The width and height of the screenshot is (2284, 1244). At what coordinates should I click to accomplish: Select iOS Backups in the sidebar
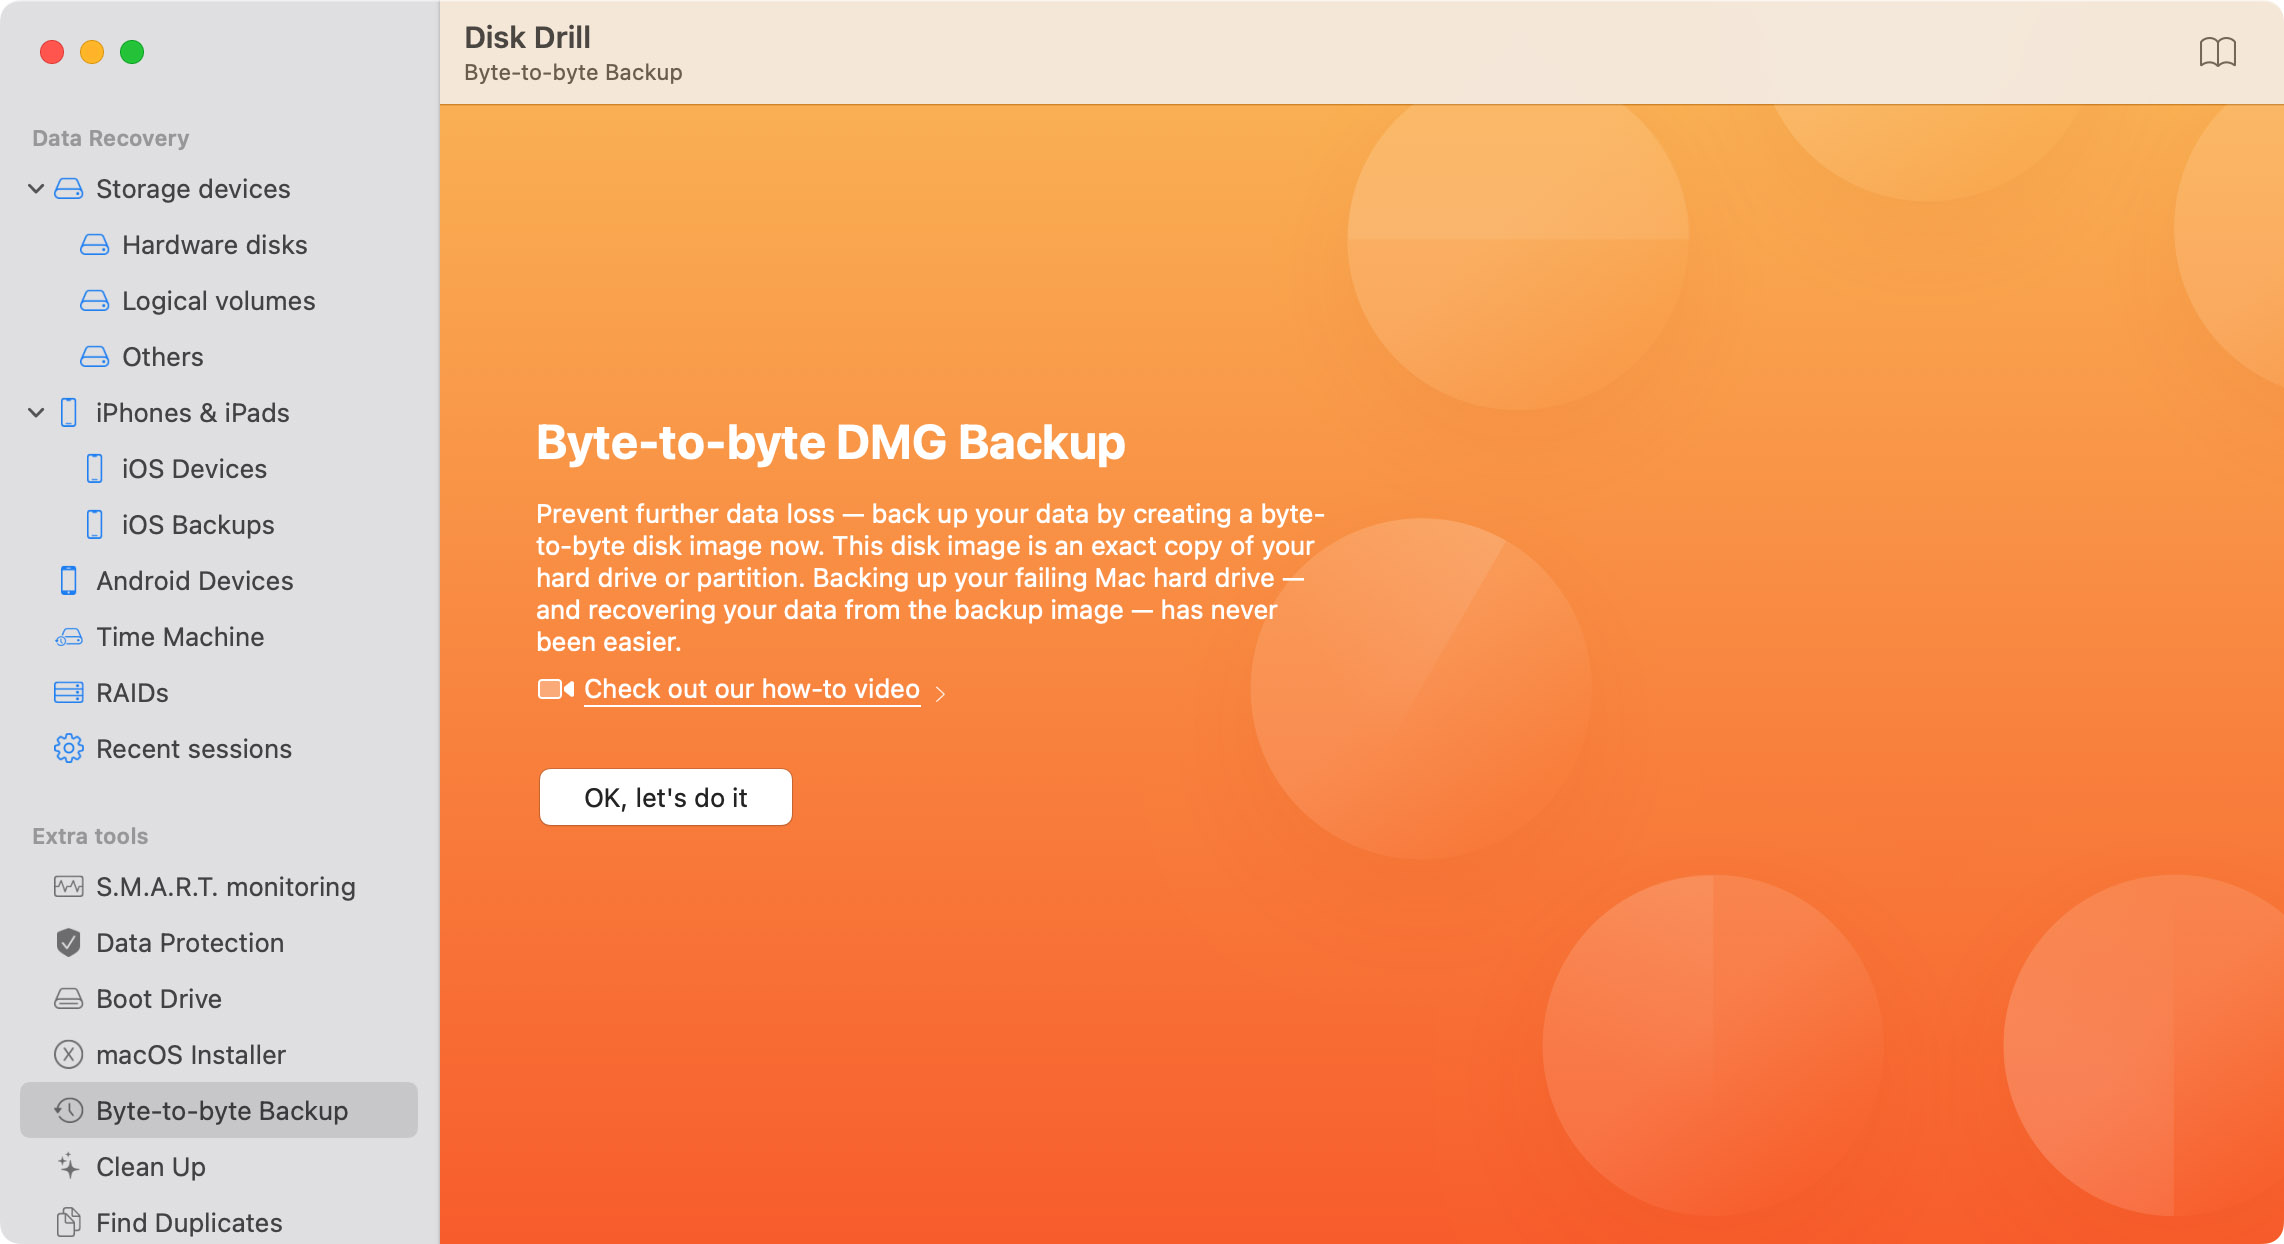click(199, 524)
